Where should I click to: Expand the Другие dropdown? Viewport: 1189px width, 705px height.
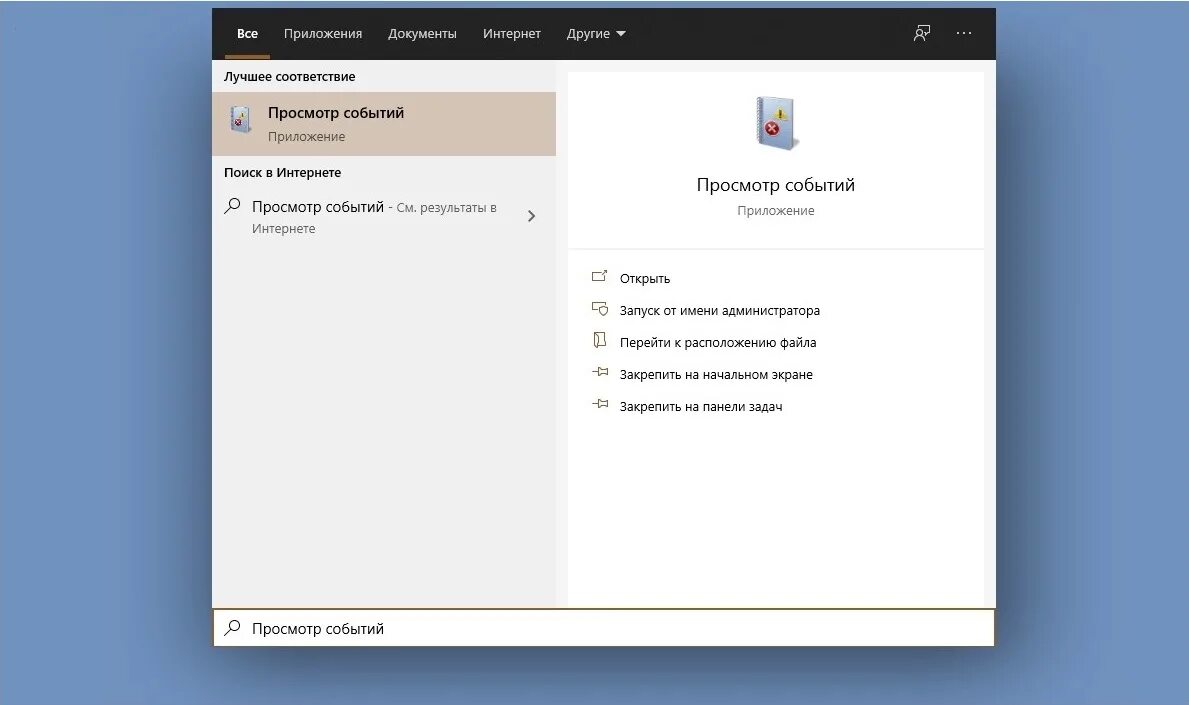click(x=596, y=33)
